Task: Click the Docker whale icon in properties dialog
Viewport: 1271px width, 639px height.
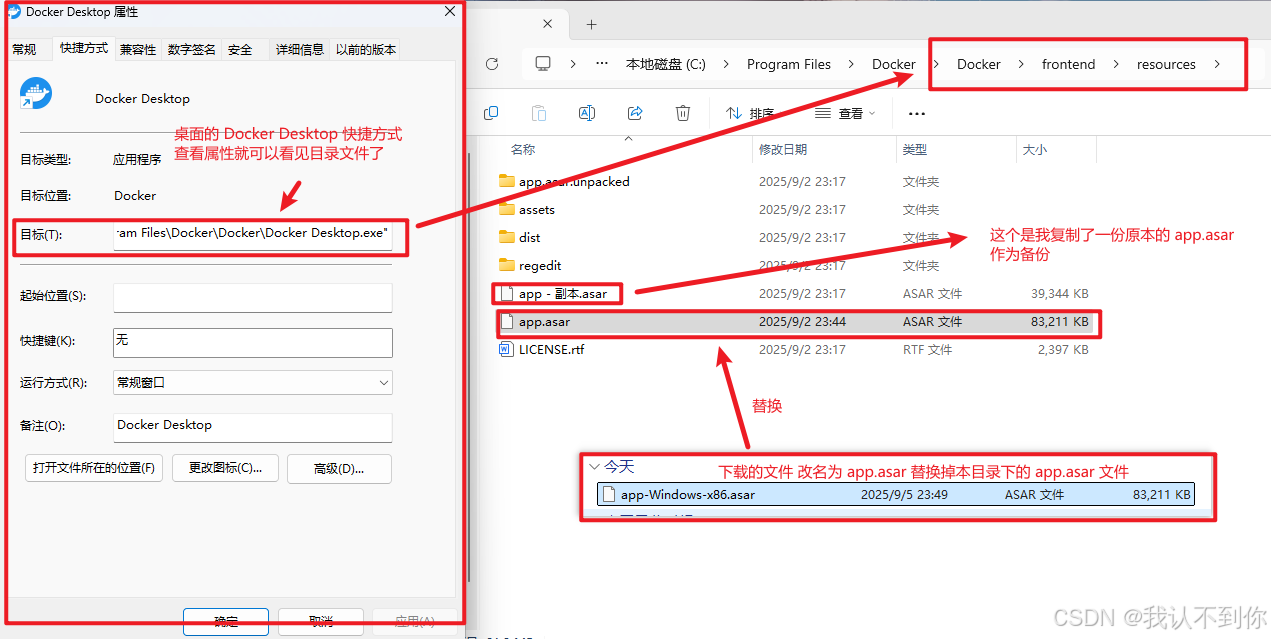Action: click(36, 94)
